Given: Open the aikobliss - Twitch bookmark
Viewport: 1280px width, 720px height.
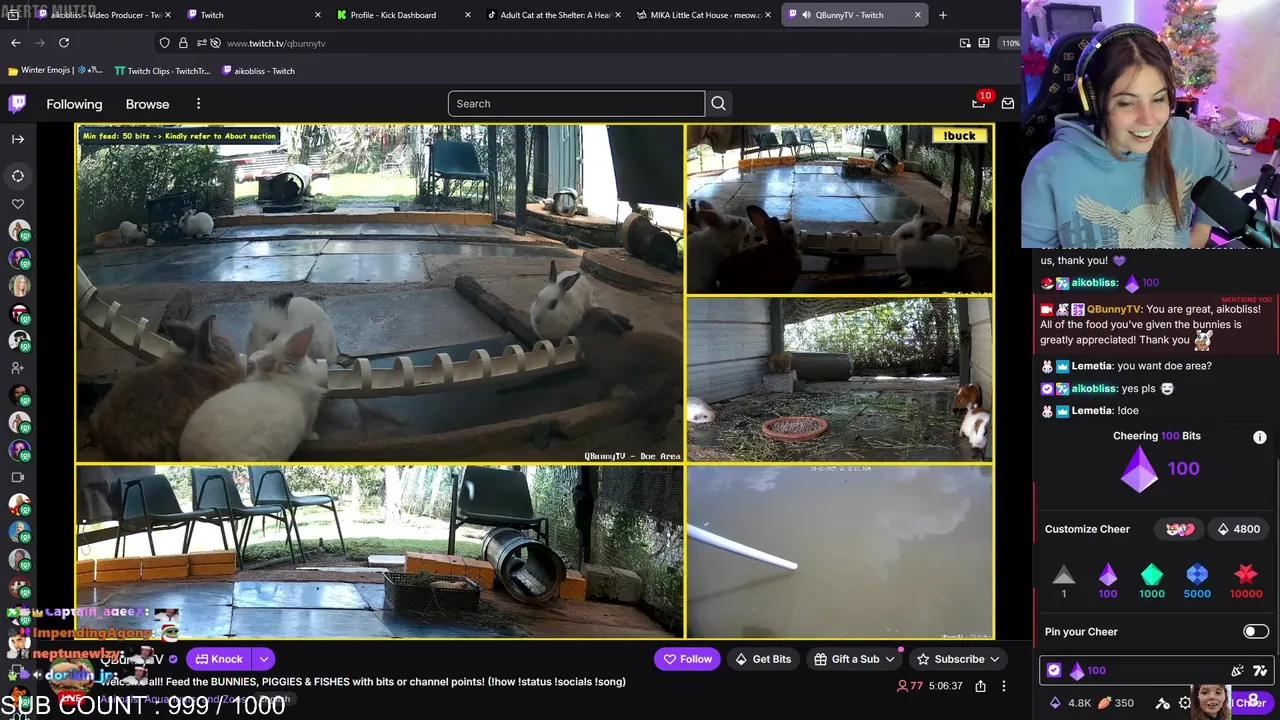Looking at the screenshot, I should click(257, 71).
